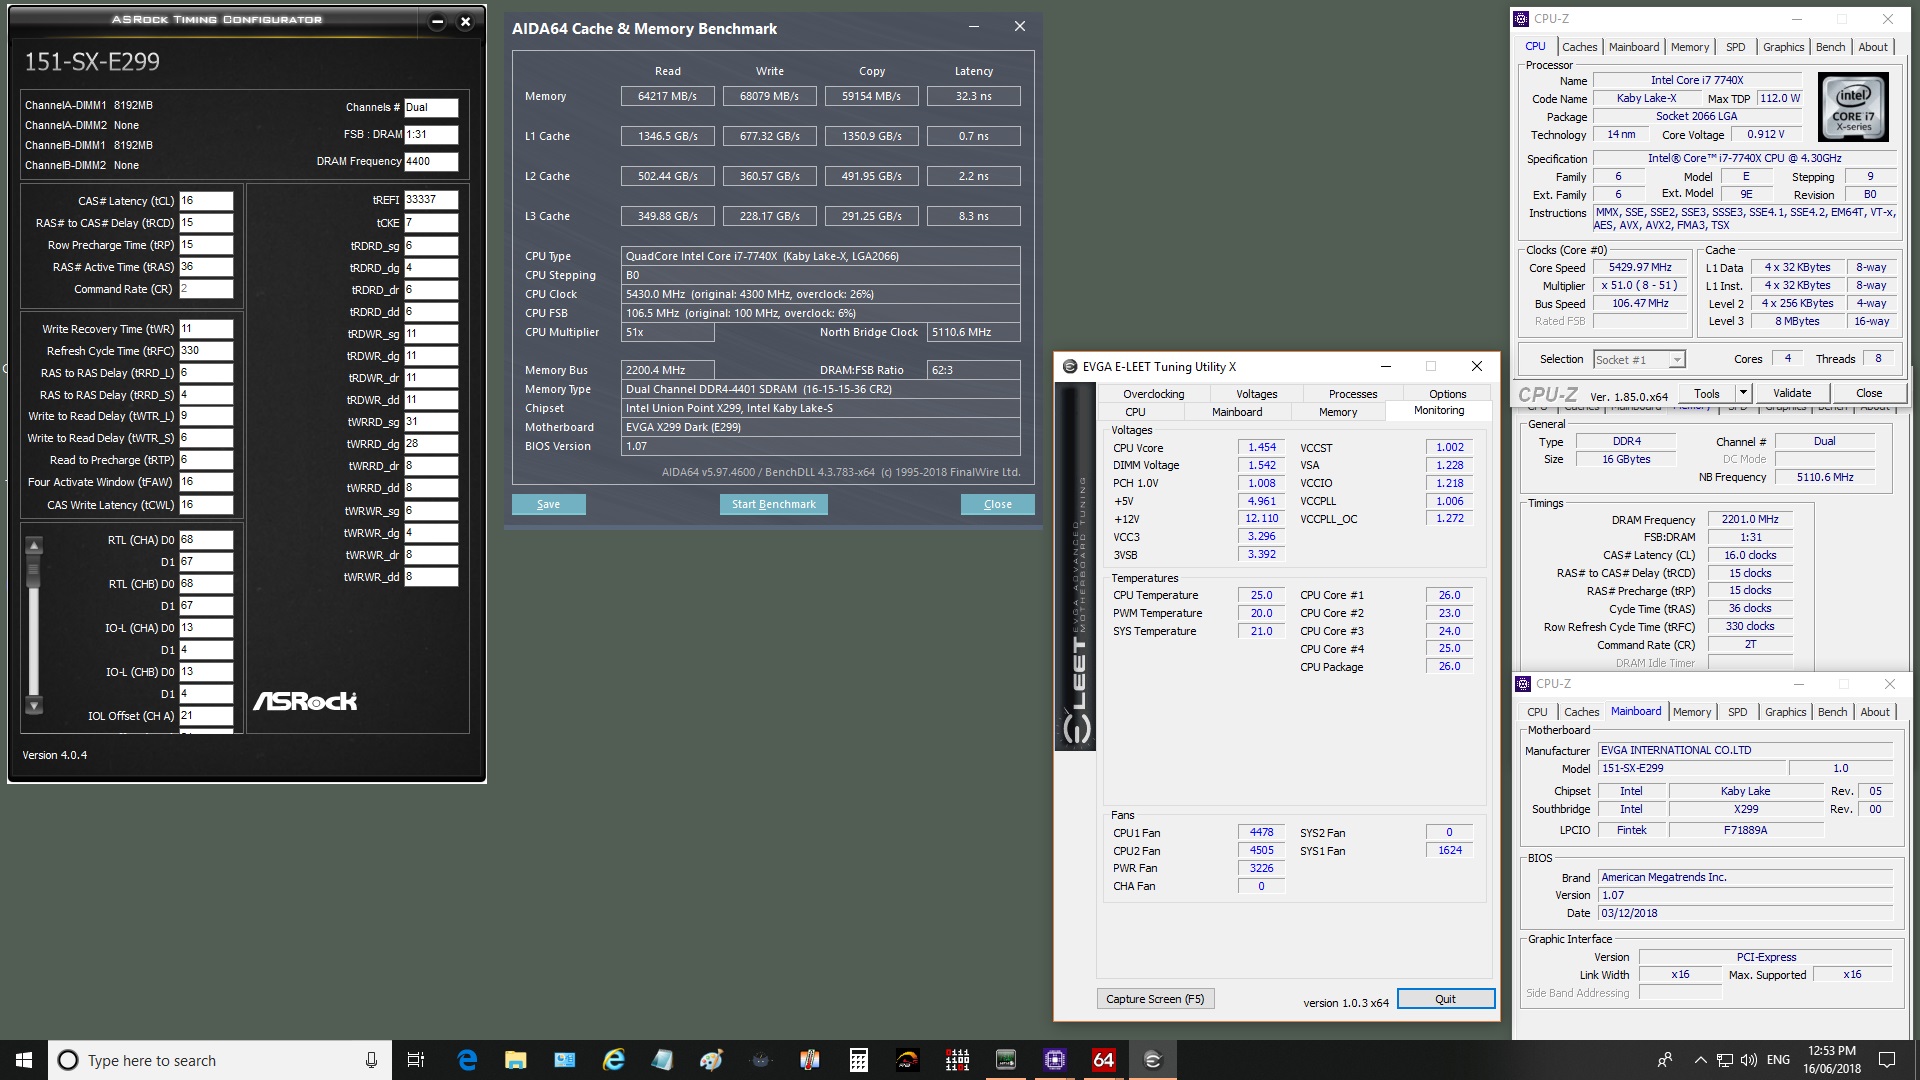Click the Refresh Cycle Time (tRFC) field
1920x1080 pixels.
point(206,351)
